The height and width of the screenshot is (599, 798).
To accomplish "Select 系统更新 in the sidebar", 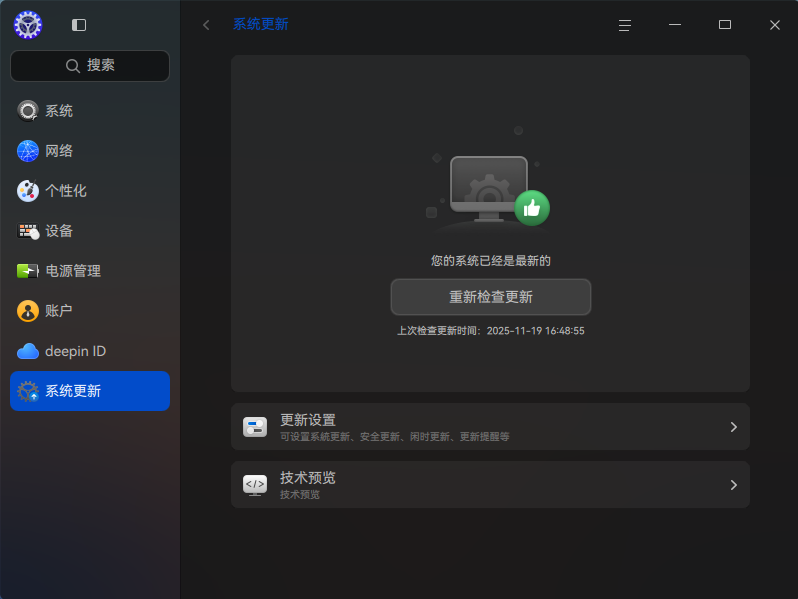I will tap(90, 391).
